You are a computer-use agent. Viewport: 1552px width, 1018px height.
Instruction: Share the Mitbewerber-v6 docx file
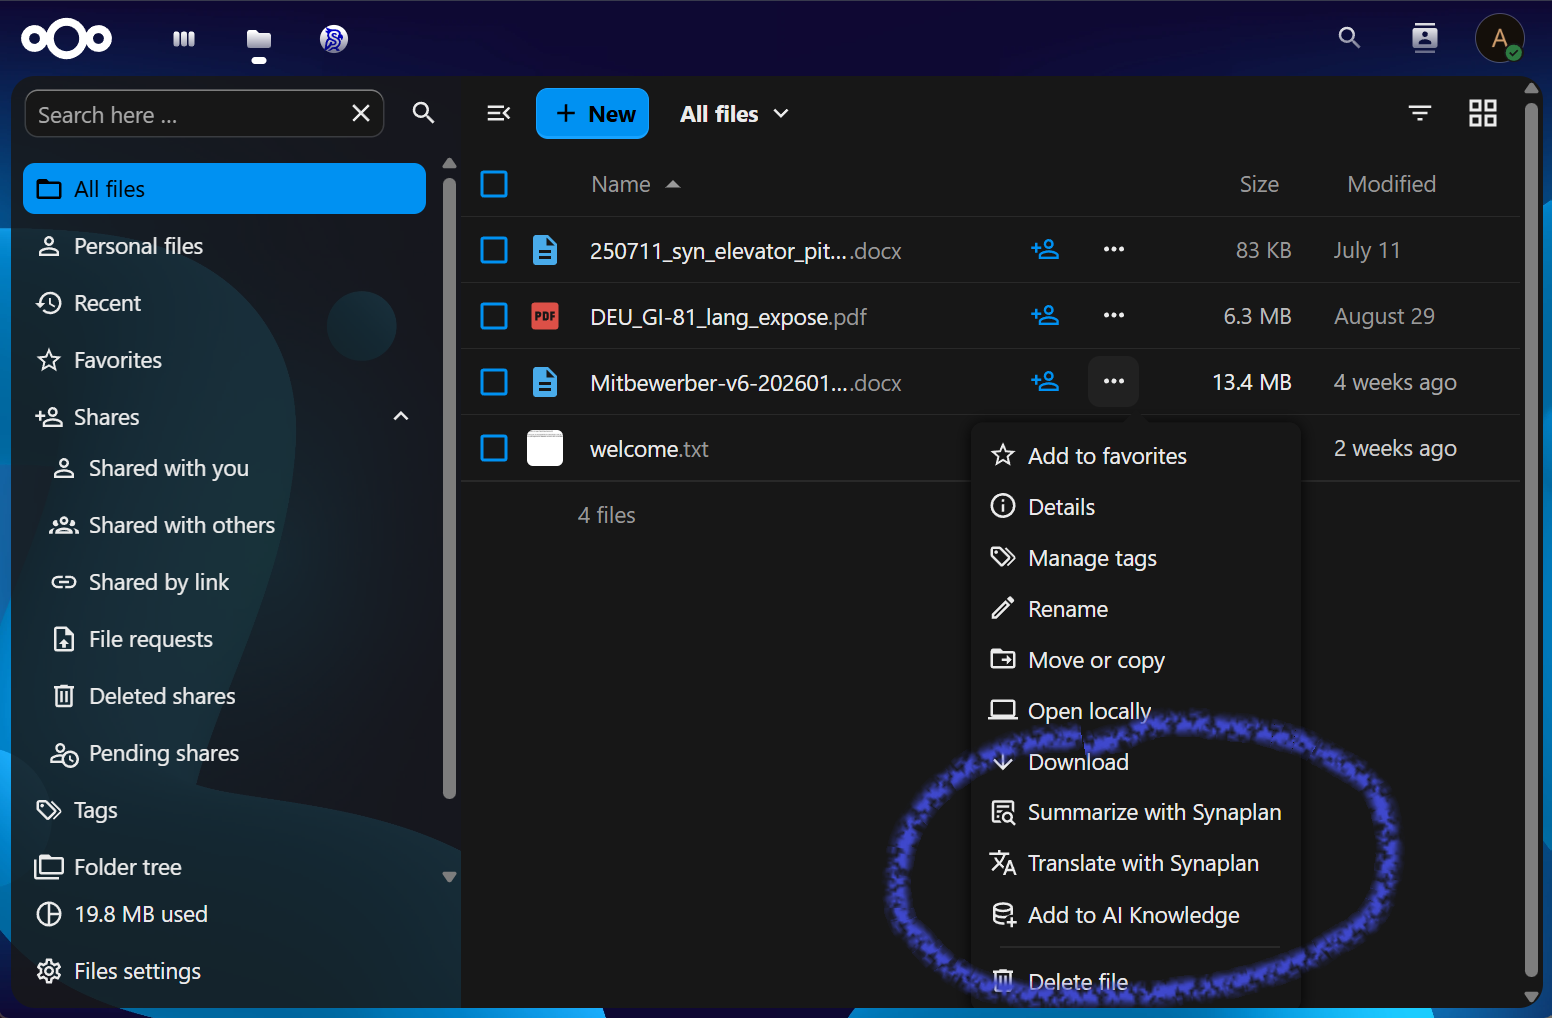click(x=1045, y=382)
